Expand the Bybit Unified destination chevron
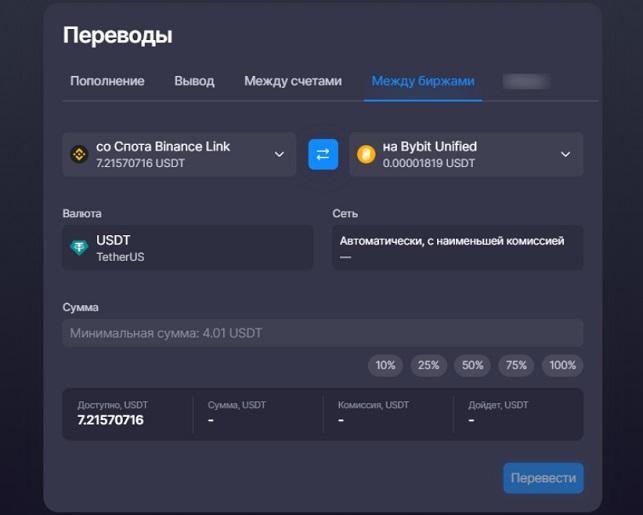The image size is (643, 515). 565,154
